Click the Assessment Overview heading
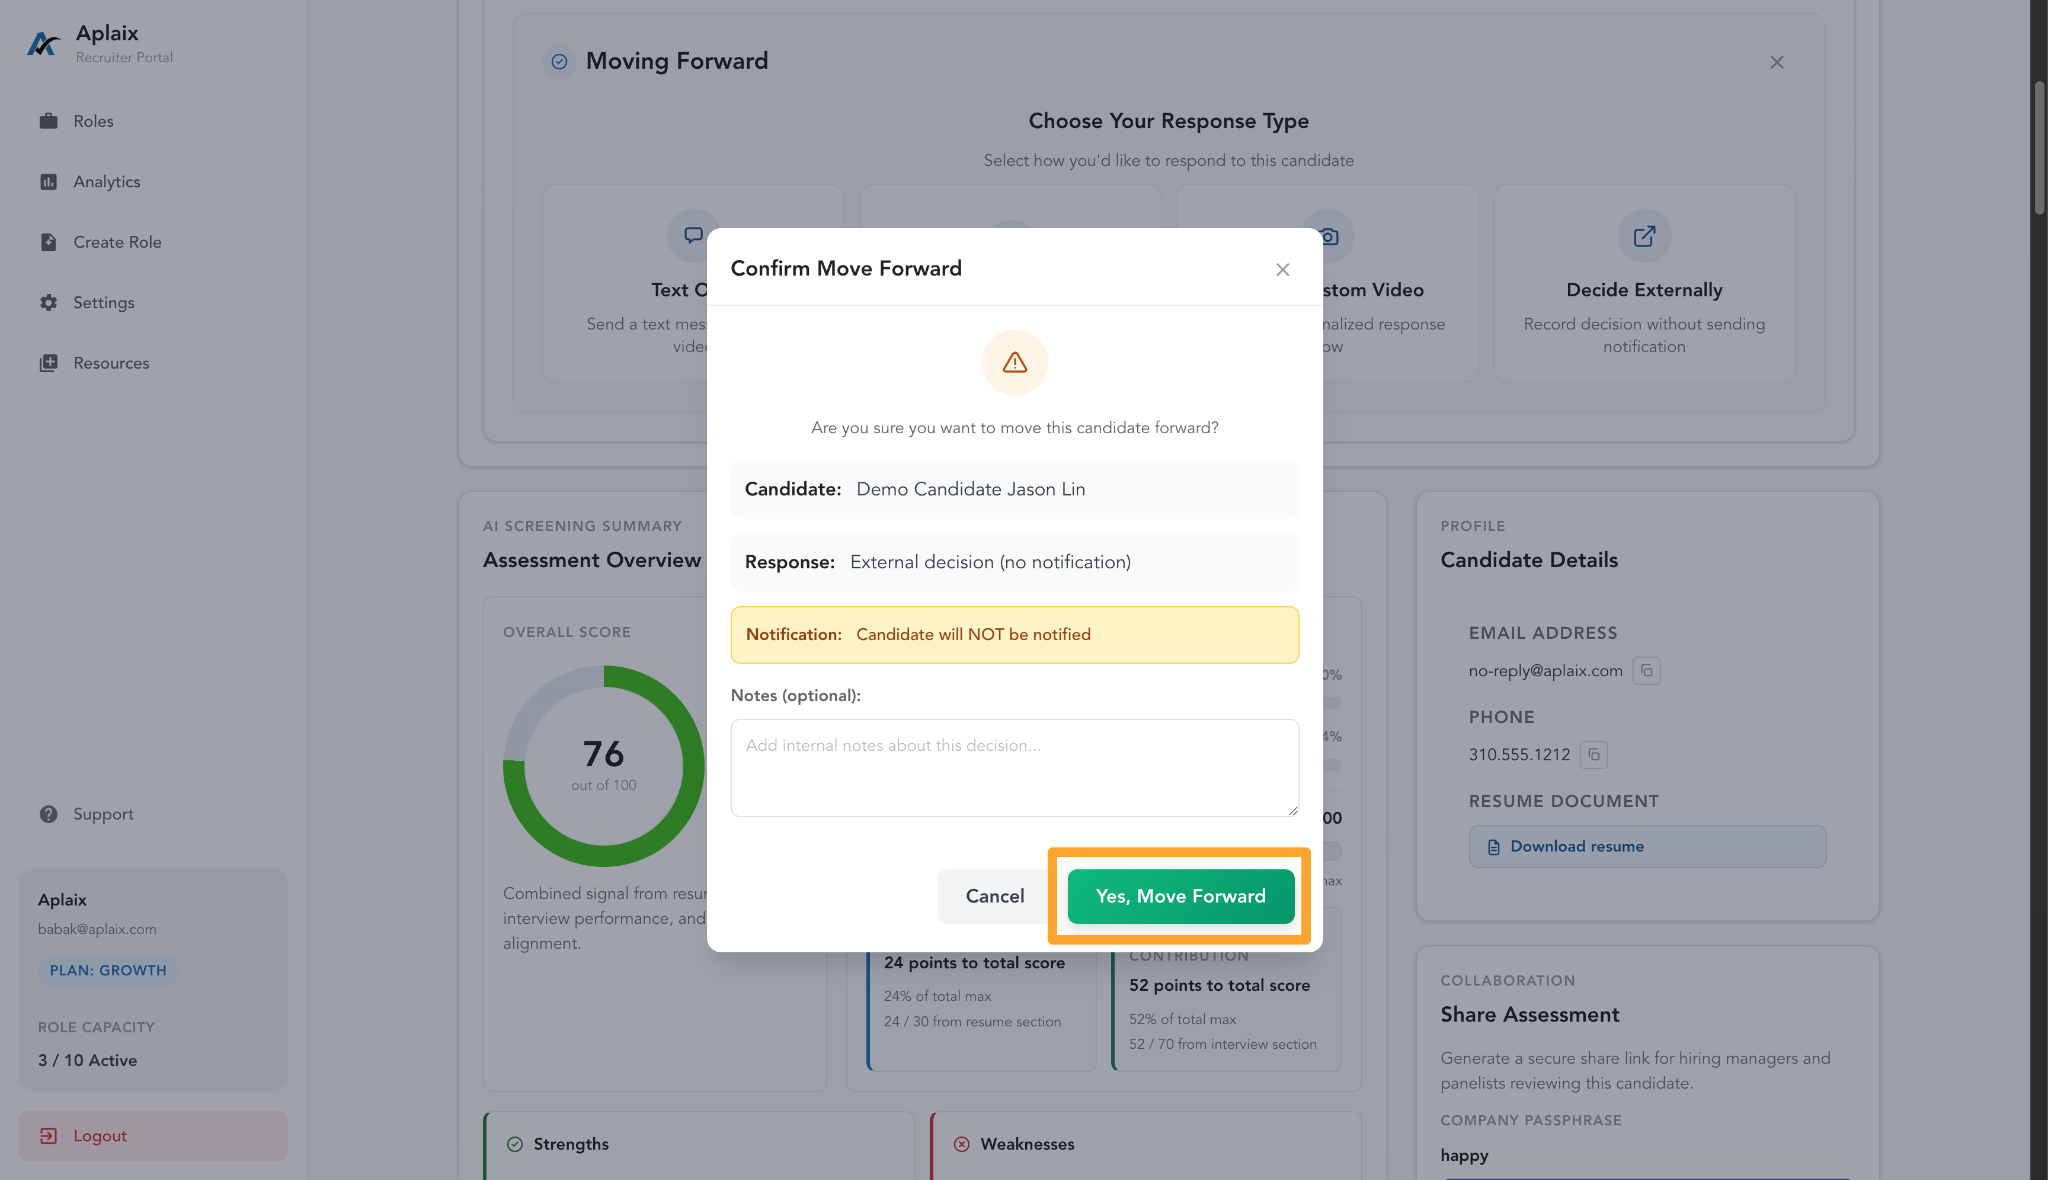This screenshot has width=2048, height=1180. [592, 561]
